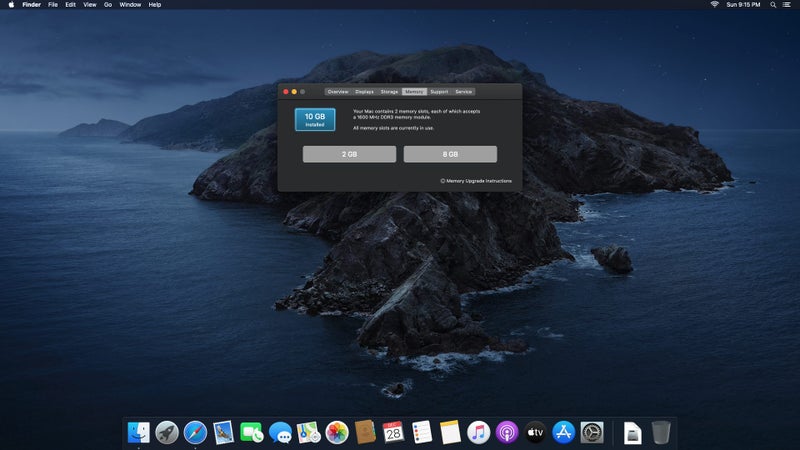Click the Wi-Fi status icon
Viewport: 800px width, 450px height.
(x=714, y=5)
